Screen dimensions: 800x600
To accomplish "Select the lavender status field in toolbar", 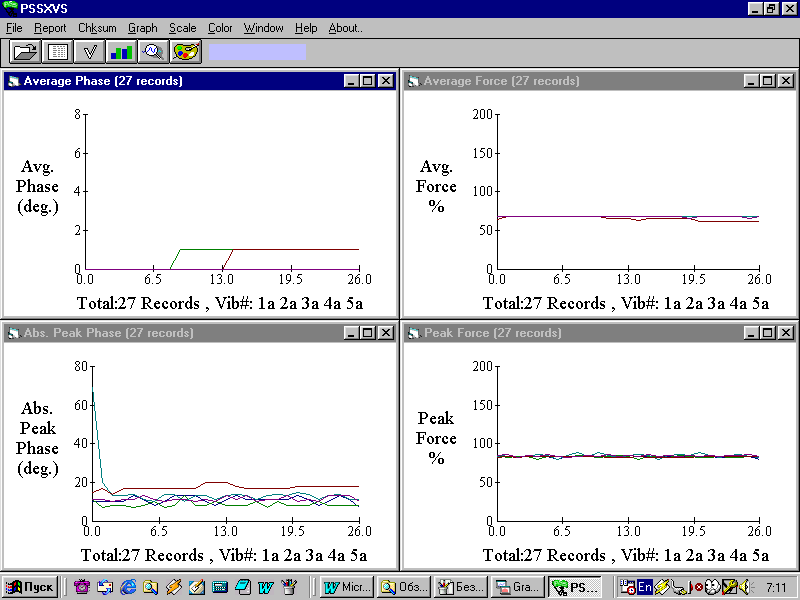I will point(257,52).
